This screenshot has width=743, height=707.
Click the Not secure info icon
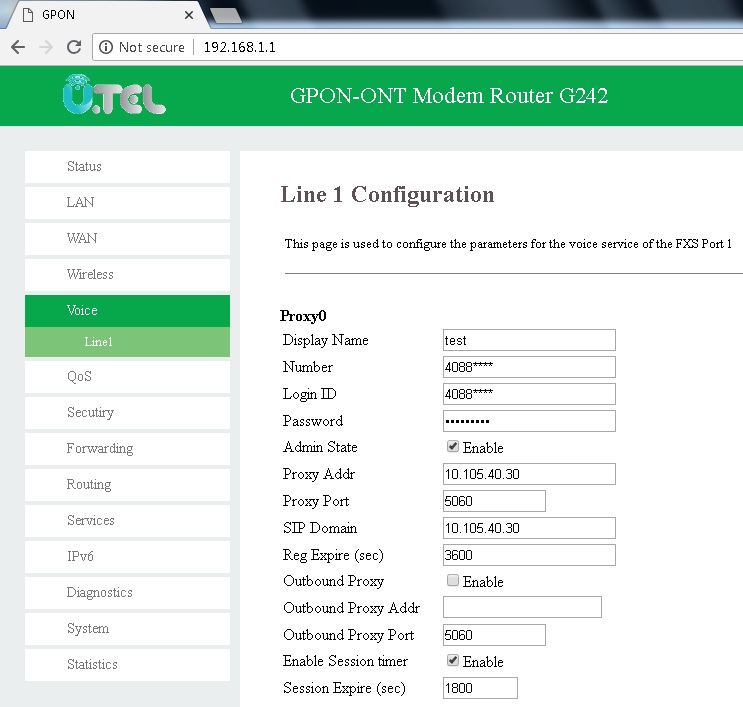(107, 47)
